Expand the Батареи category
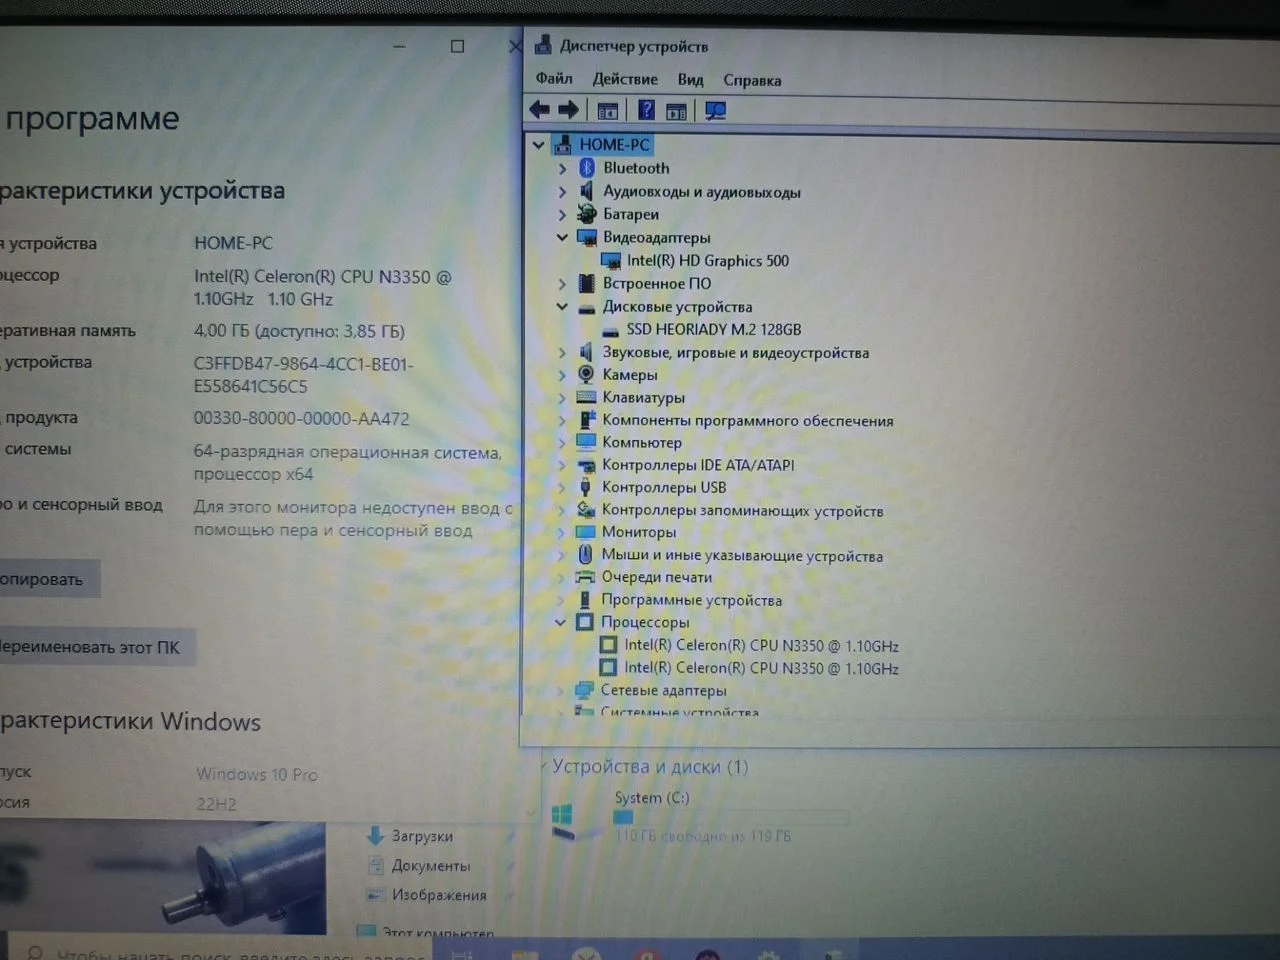1280x960 pixels. coord(562,215)
